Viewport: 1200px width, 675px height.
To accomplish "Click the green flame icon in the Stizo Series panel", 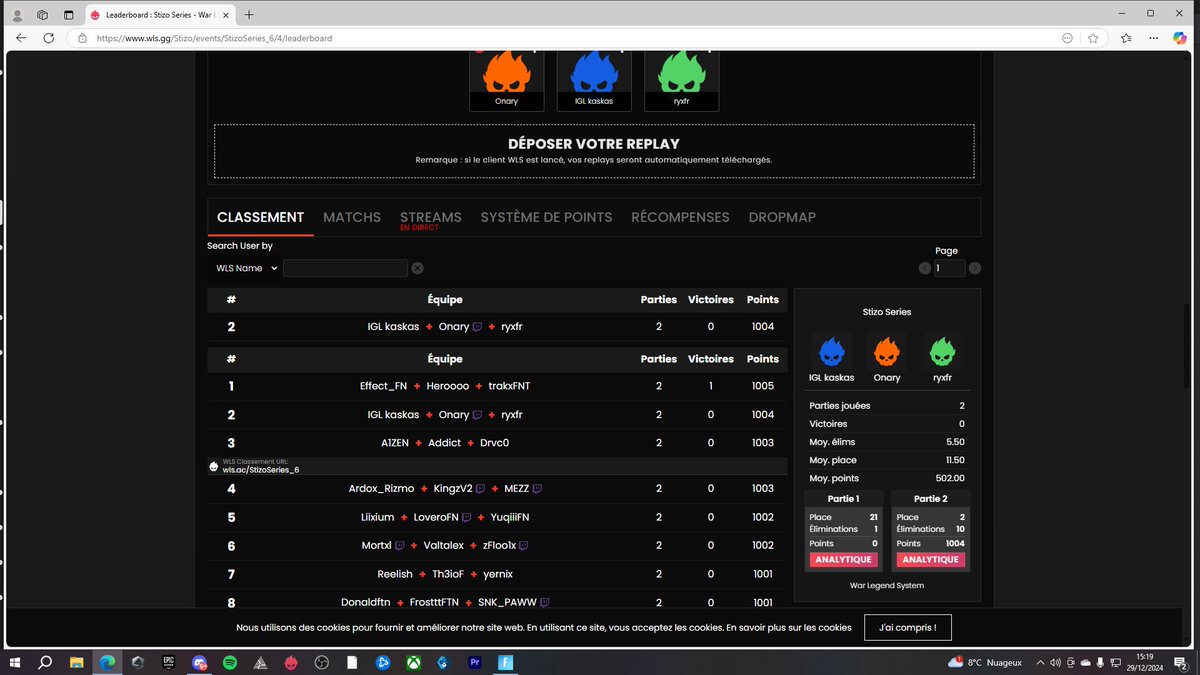I will 942,351.
